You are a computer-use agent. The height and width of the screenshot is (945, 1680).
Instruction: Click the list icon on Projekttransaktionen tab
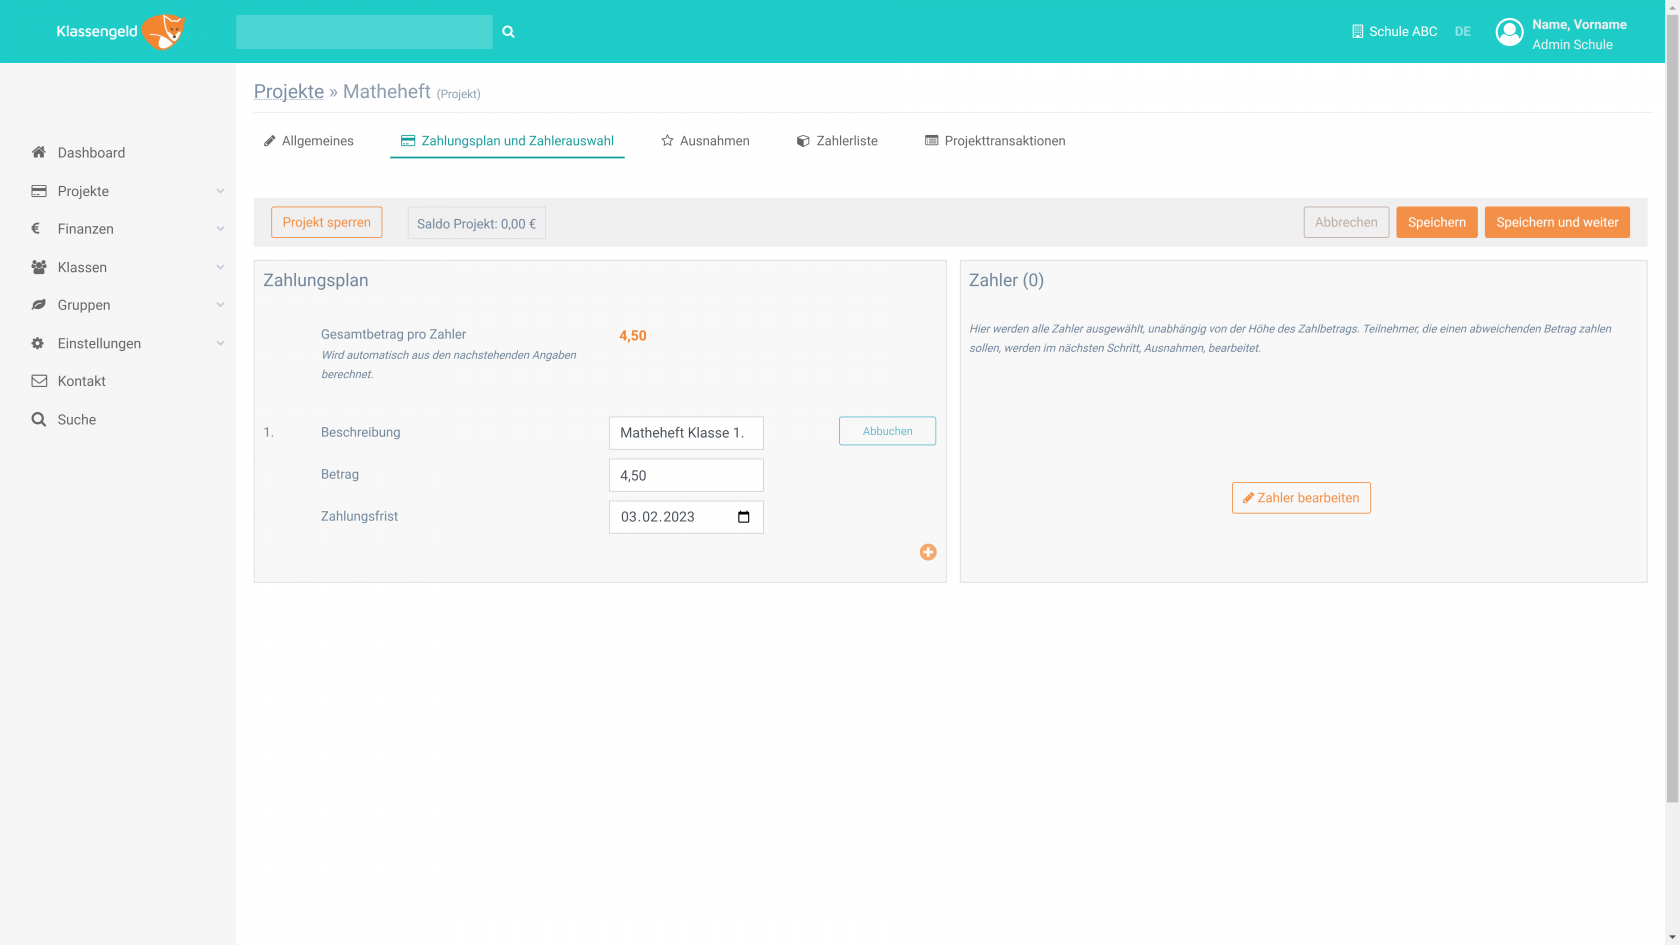932,141
